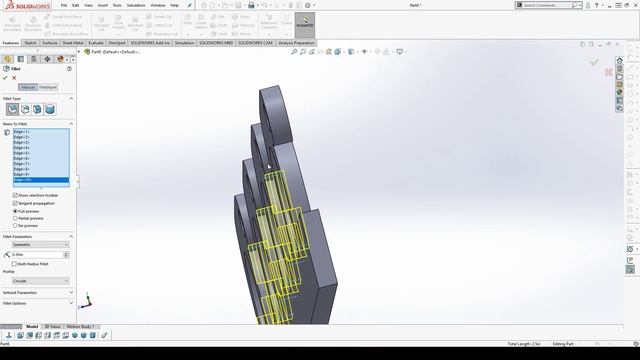Image resolution: width=640 pixels, height=360 pixels.
Task: Select highlighted Edge<10> in the list
Action: tap(41, 180)
